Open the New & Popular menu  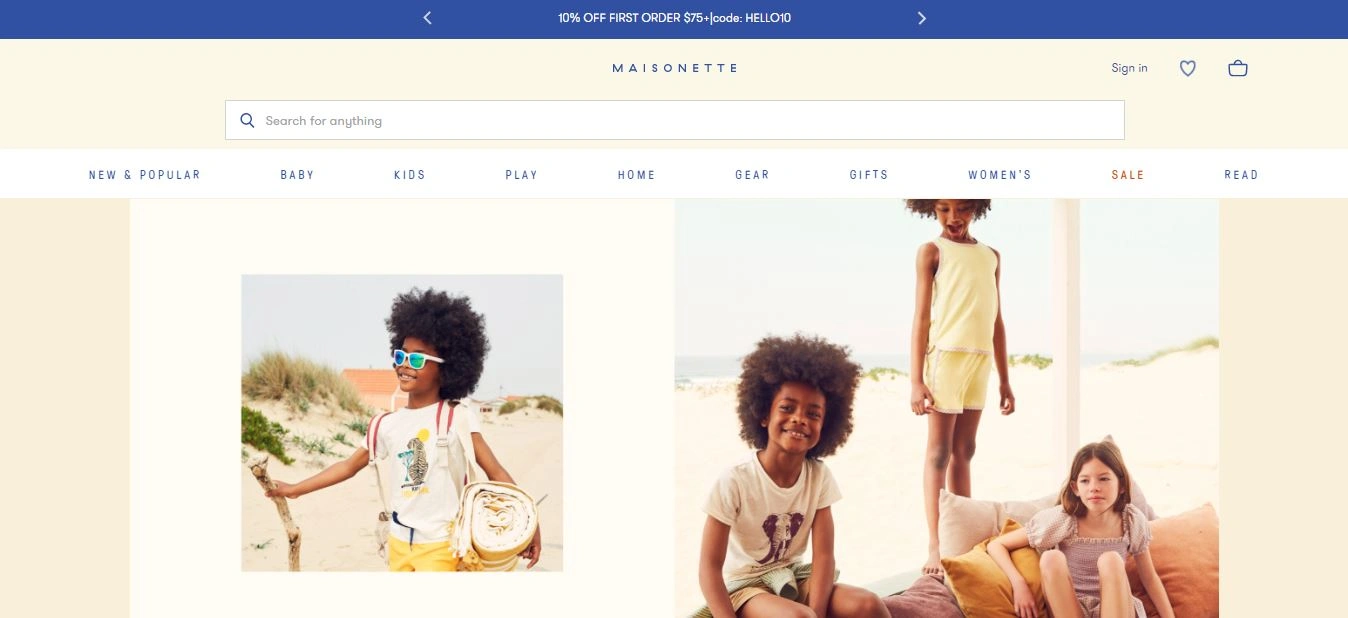145,175
